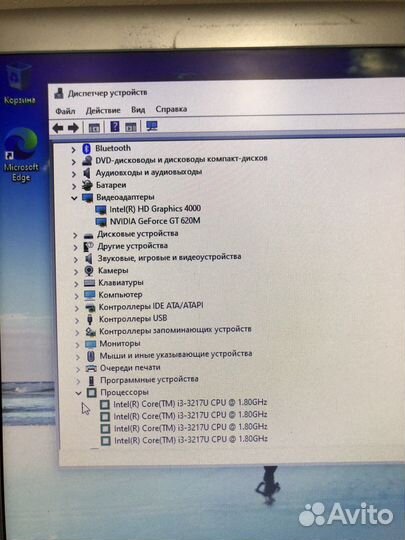This screenshot has height=540, width=405.
Task: Open the Действие menu
Action: click(103, 110)
